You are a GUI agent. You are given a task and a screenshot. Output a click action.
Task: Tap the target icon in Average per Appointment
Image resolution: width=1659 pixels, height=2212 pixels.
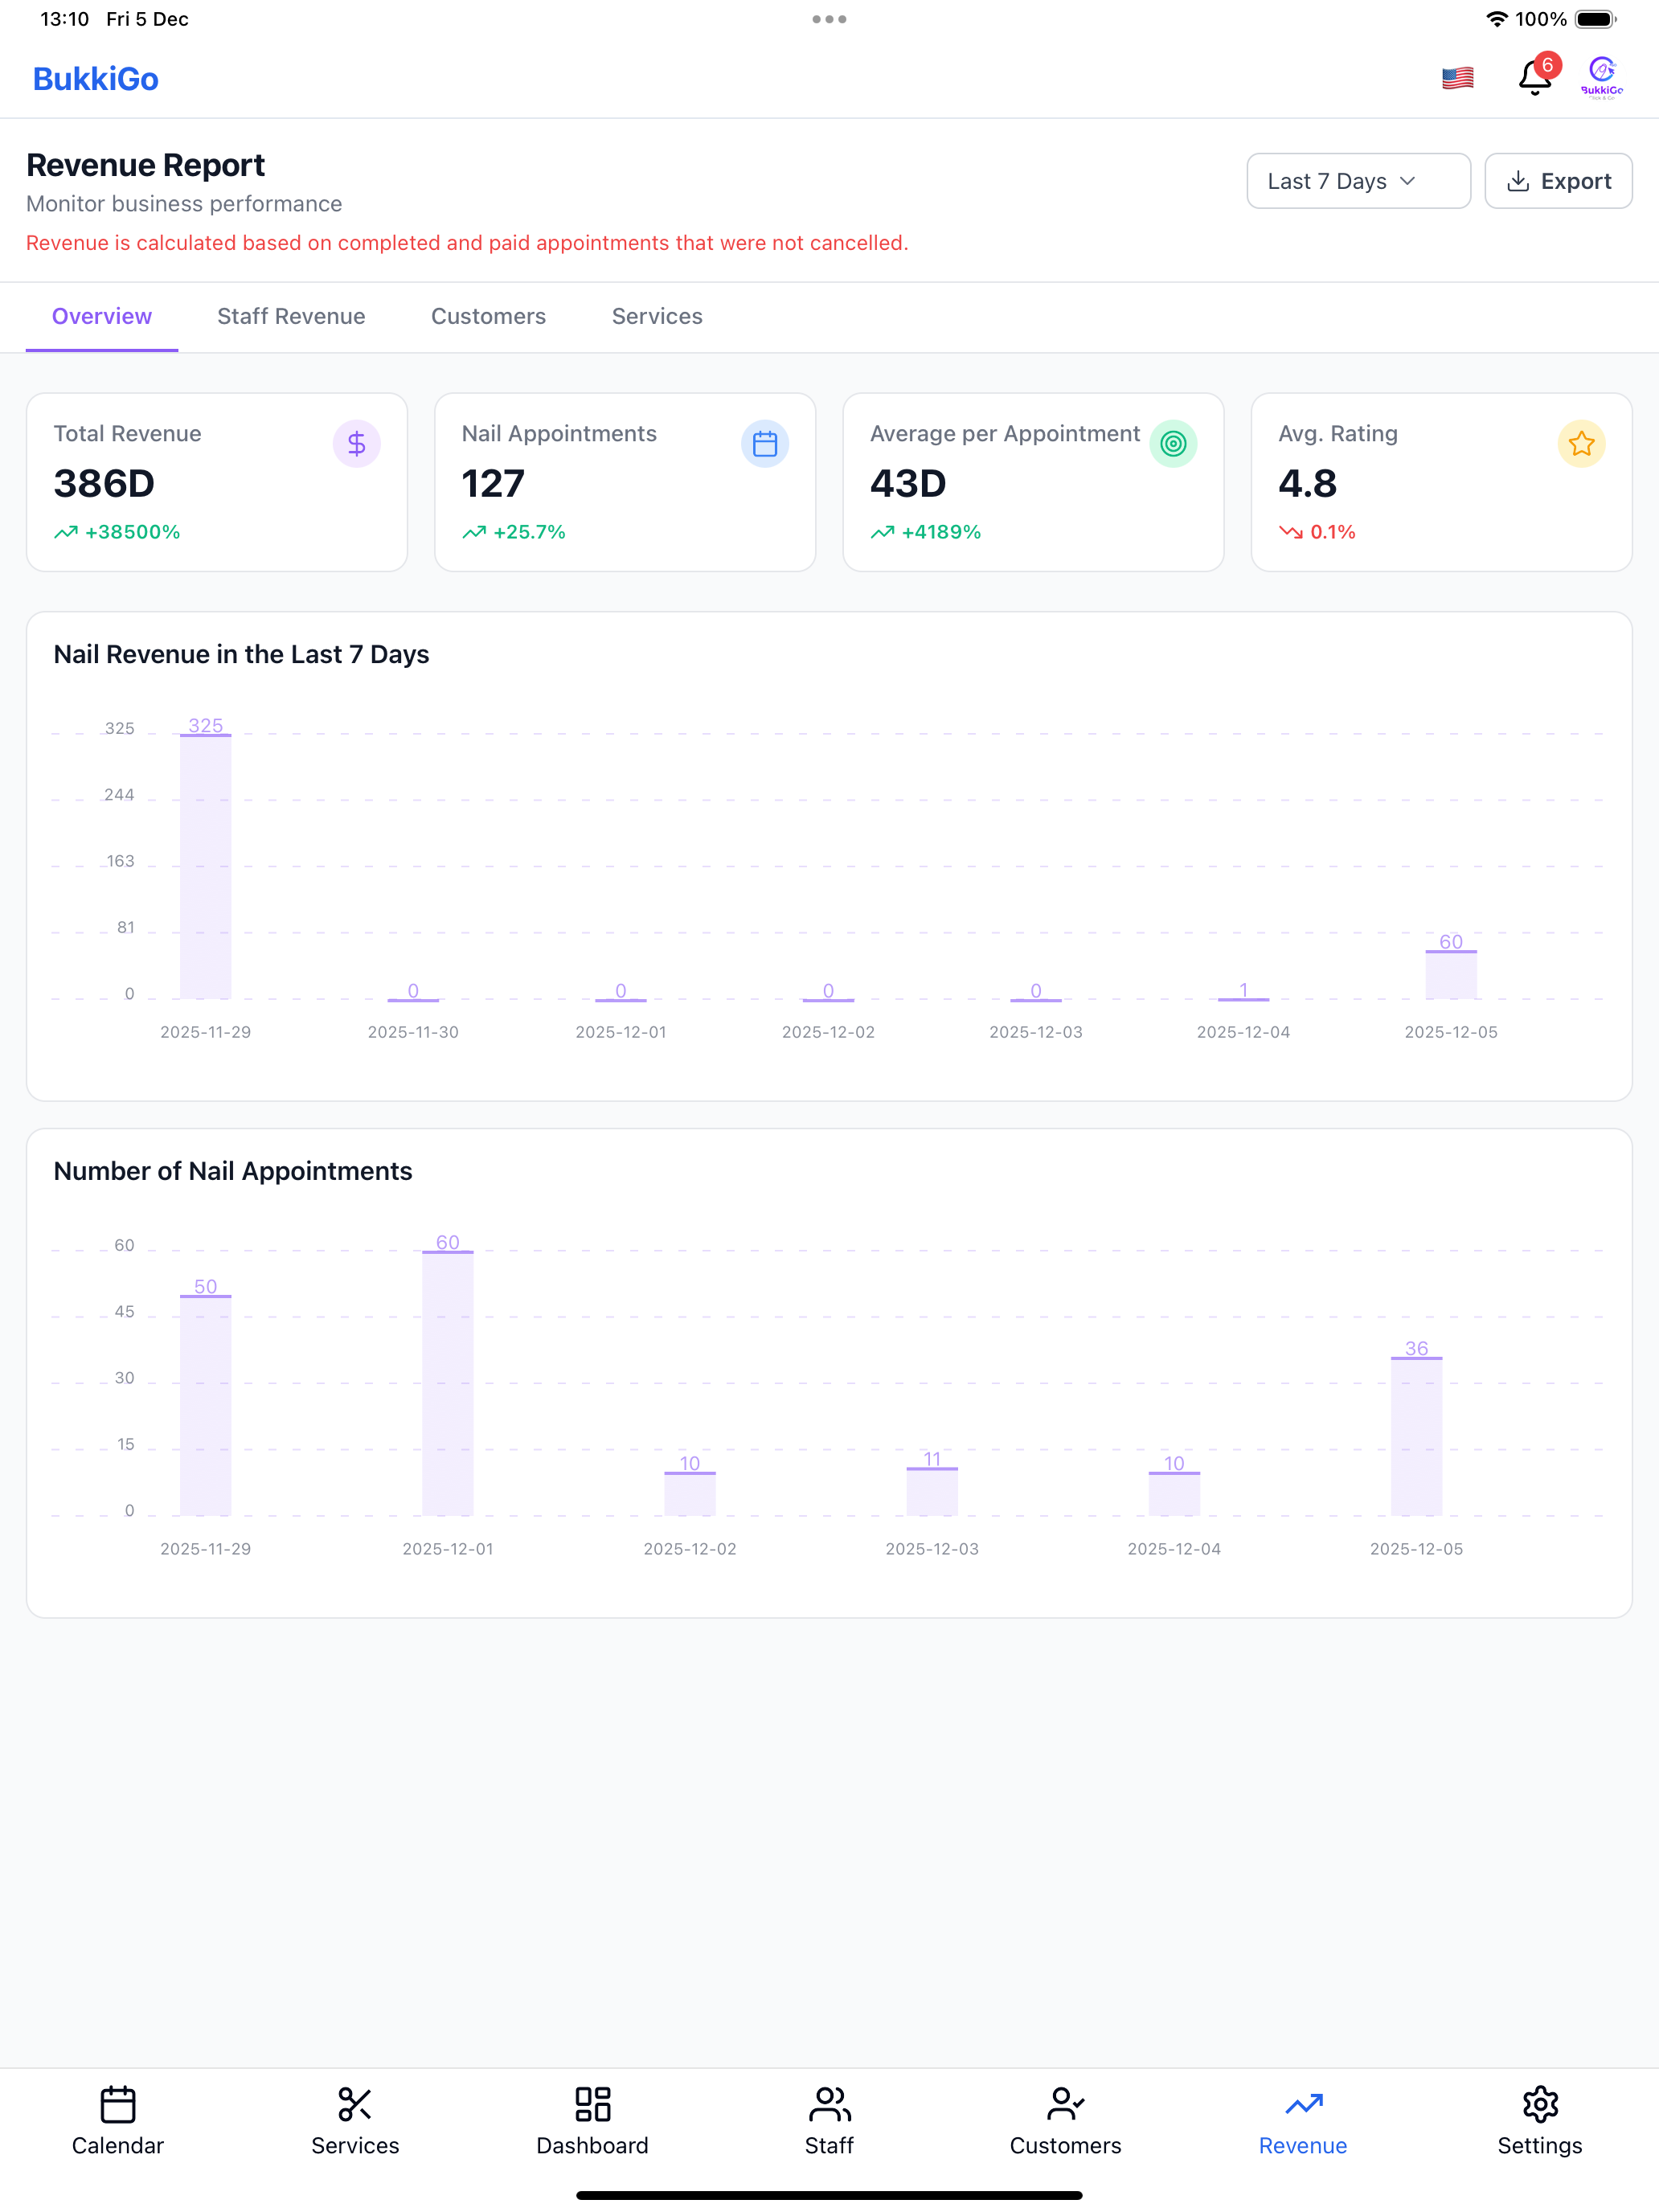[1173, 443]
